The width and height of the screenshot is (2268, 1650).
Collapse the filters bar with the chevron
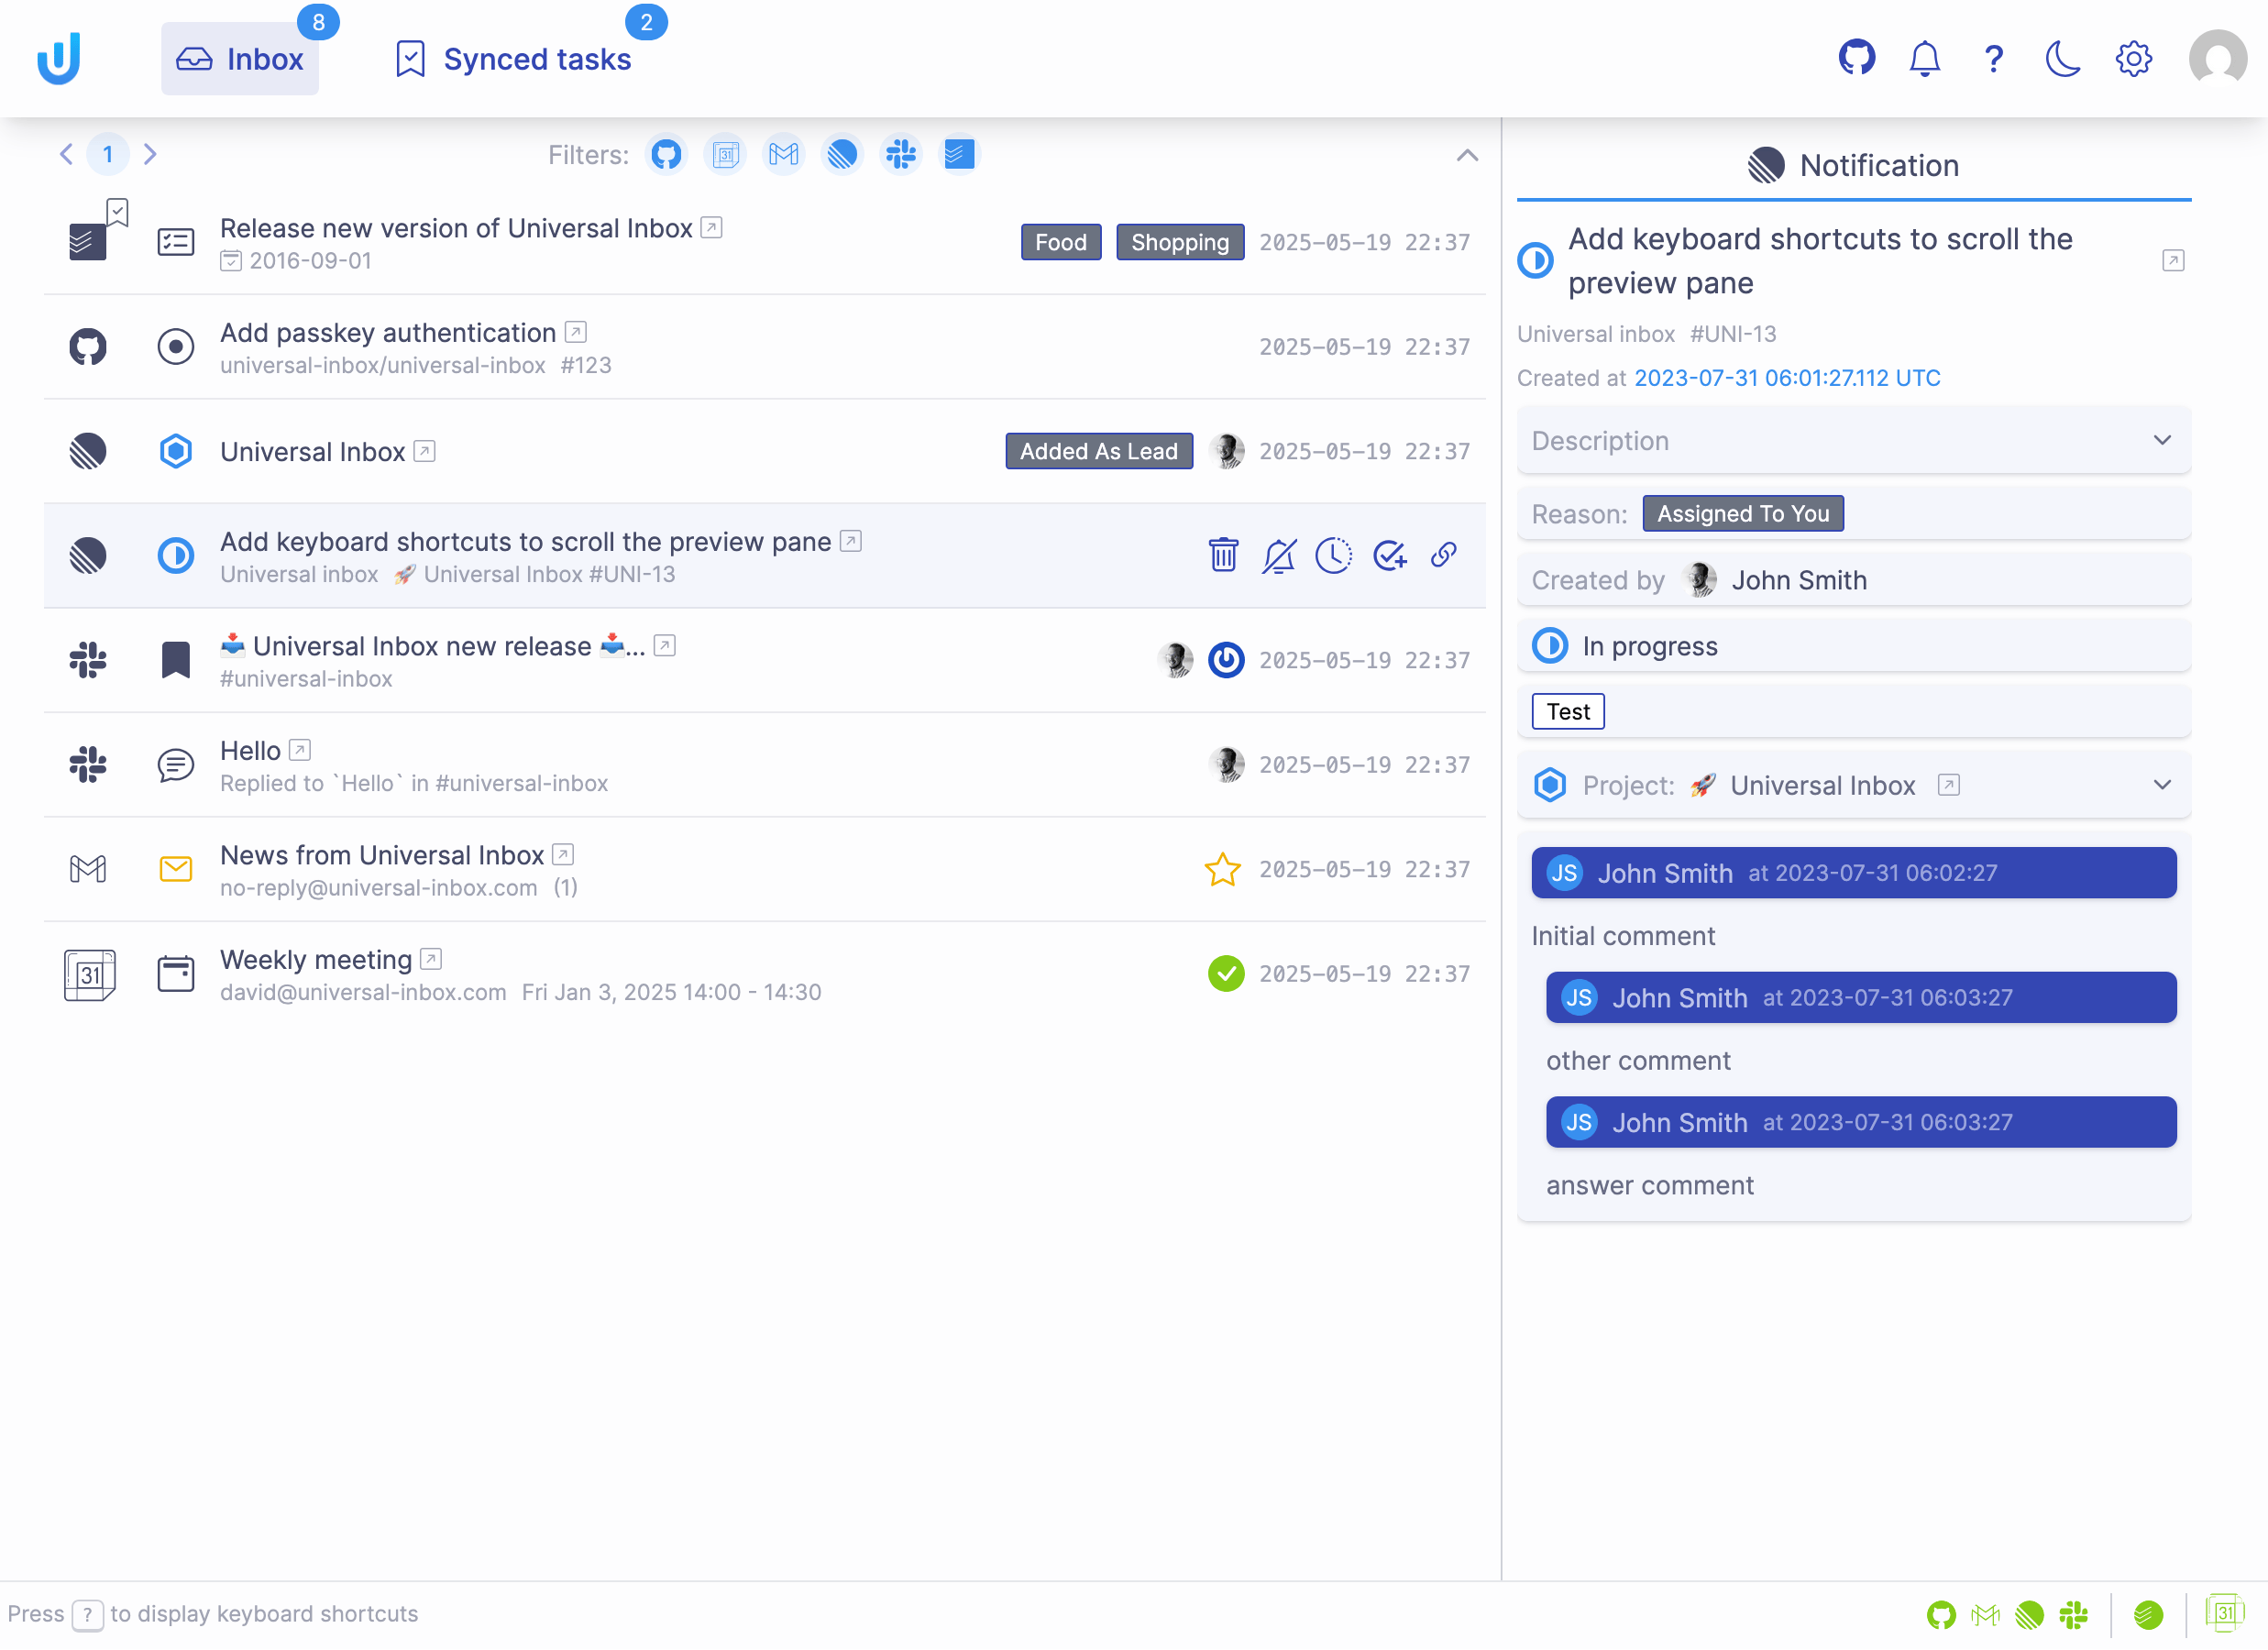(x=1467, y=155)
